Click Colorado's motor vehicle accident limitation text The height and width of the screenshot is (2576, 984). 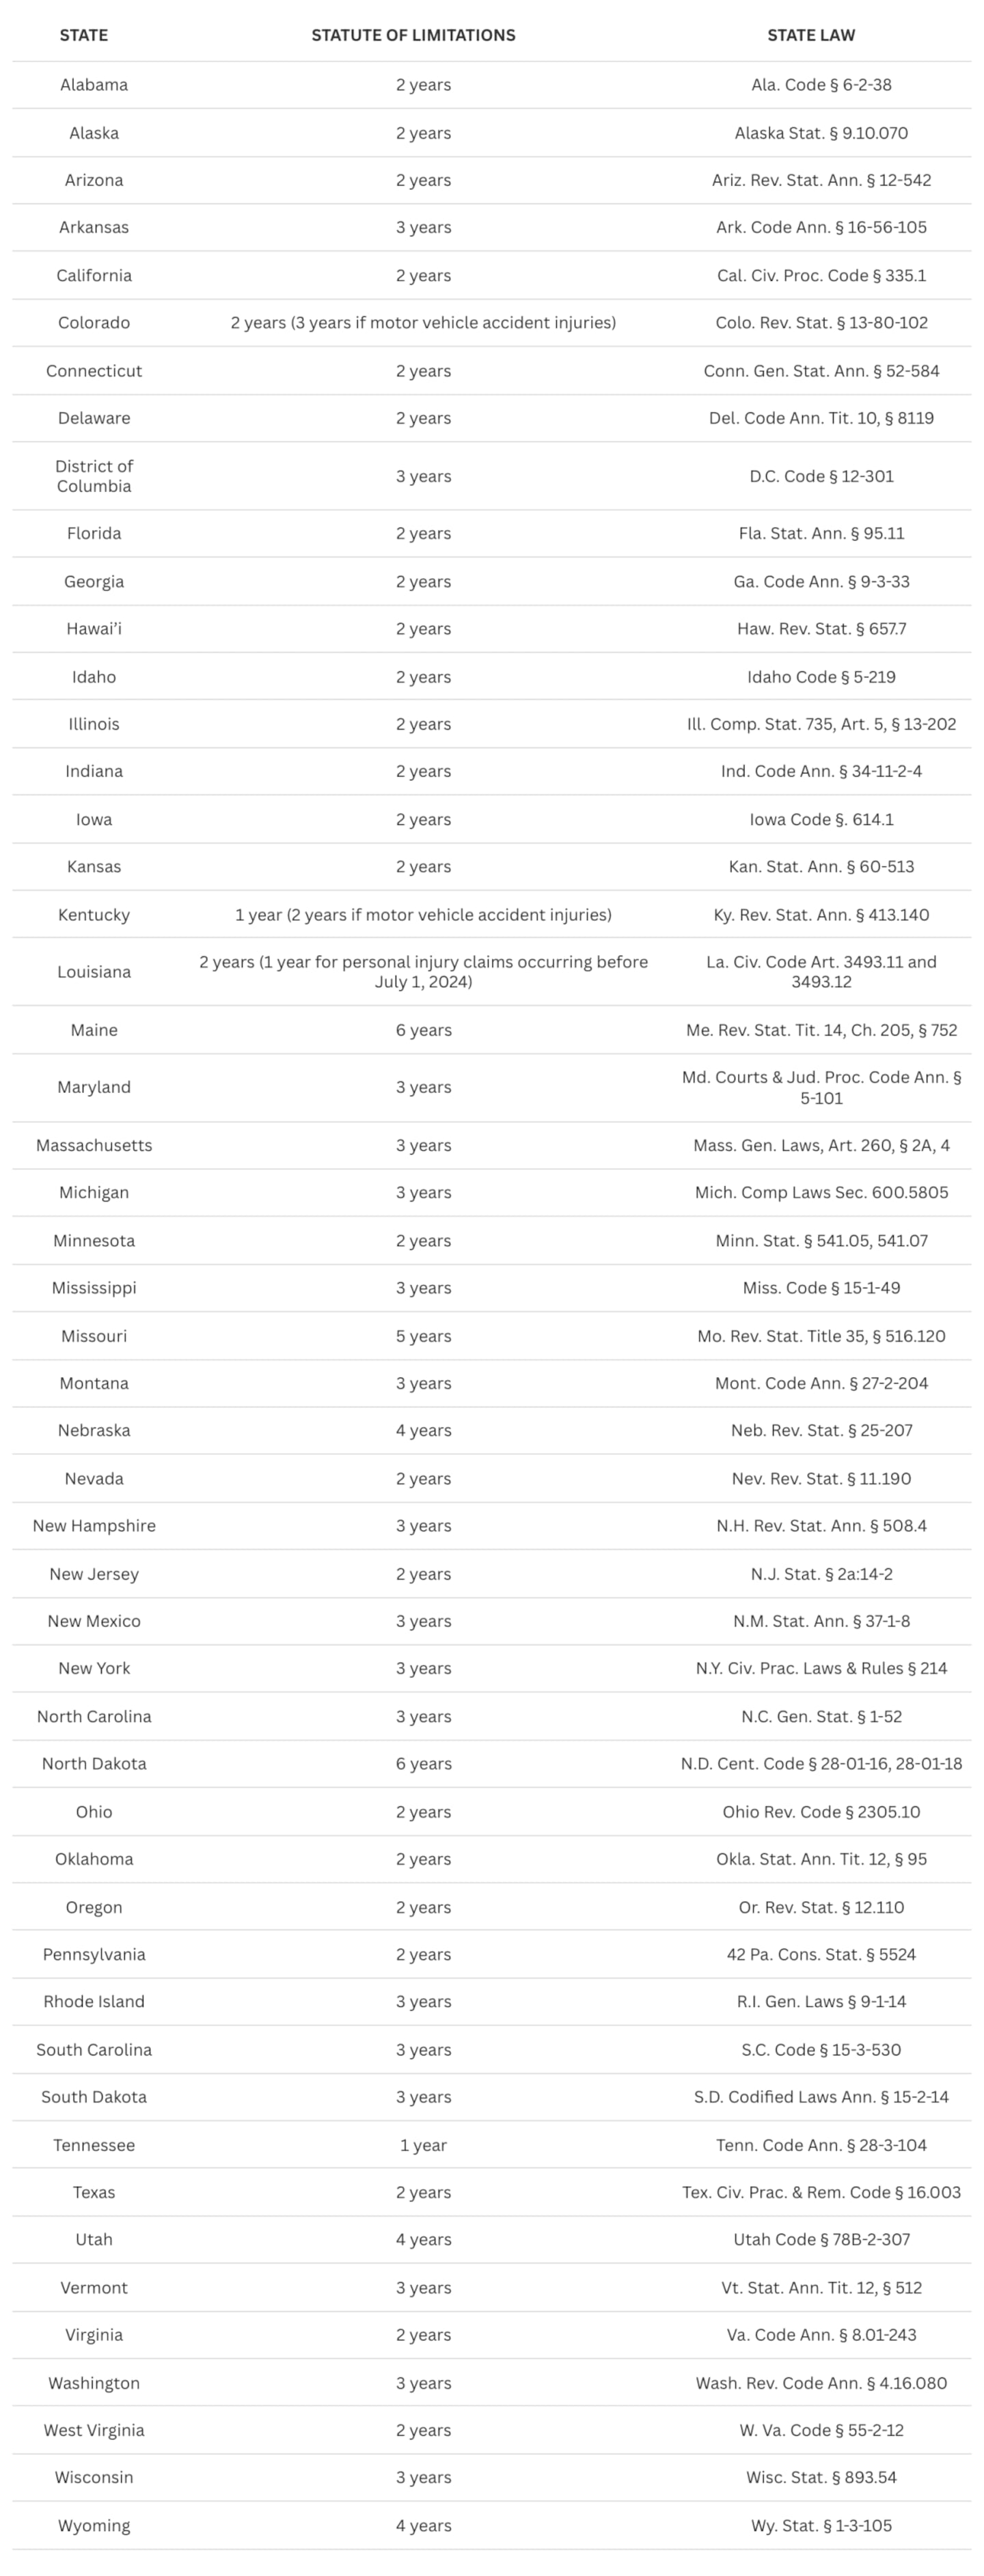coord(423,323)
